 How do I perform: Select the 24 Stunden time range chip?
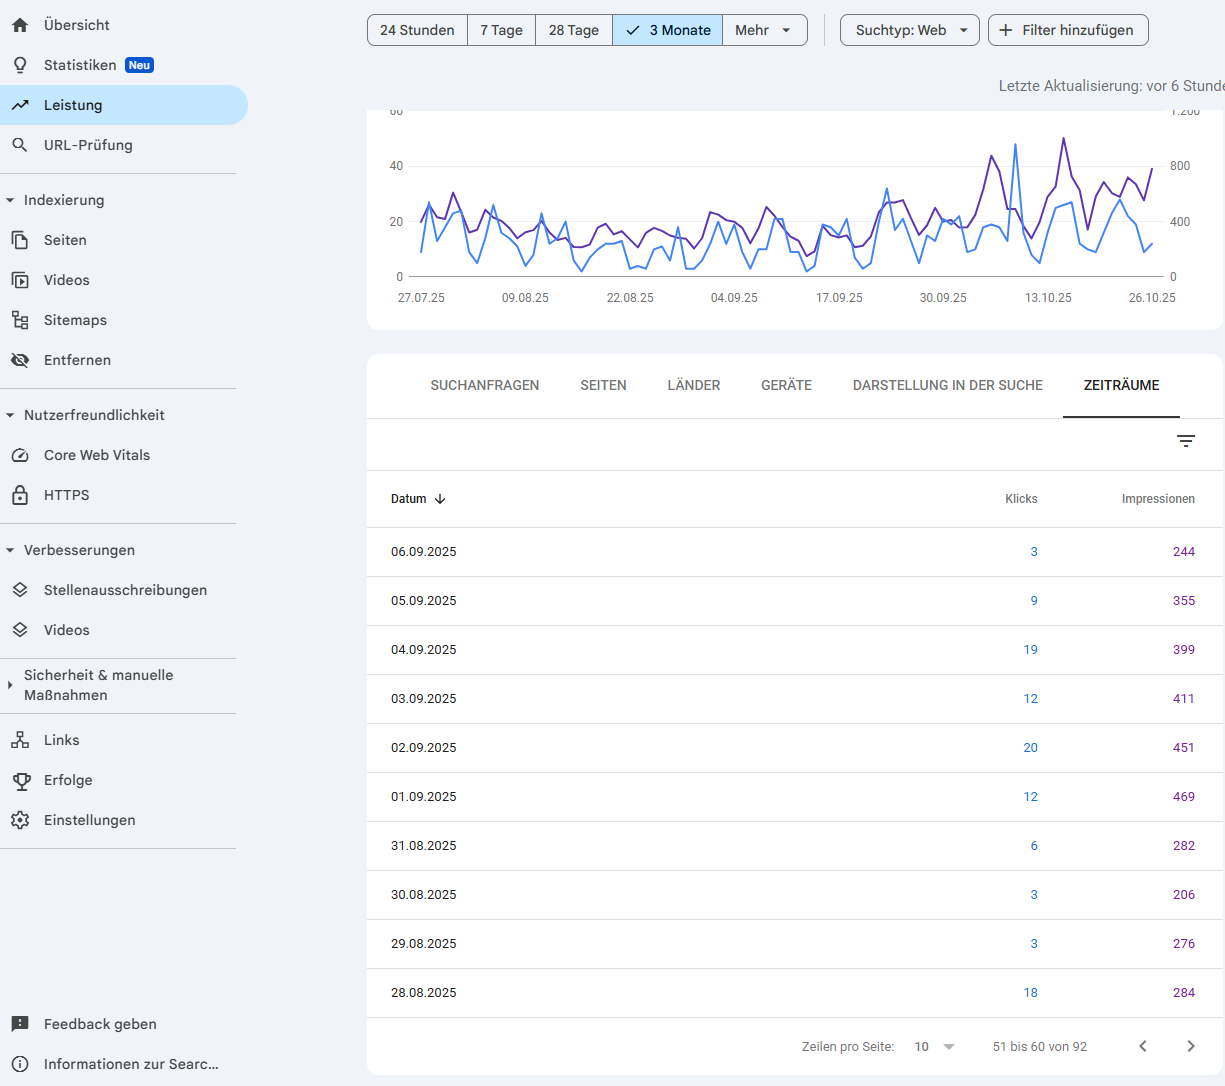click(x=416, y=30)
